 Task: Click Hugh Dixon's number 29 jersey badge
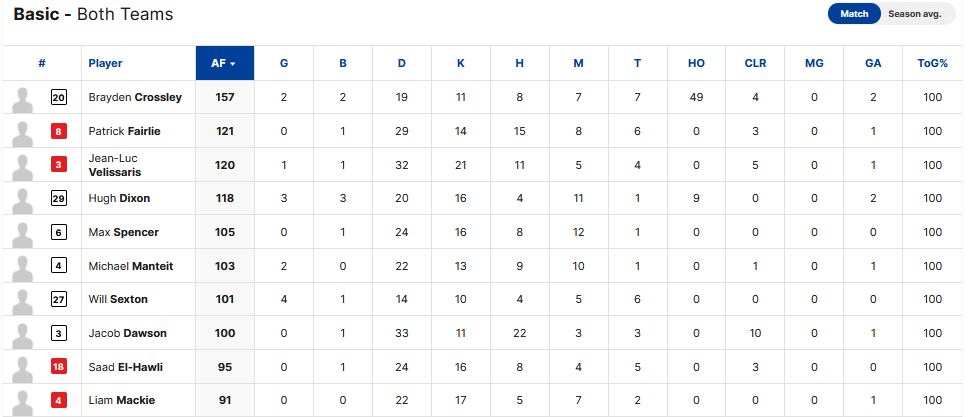coord(58,198)
